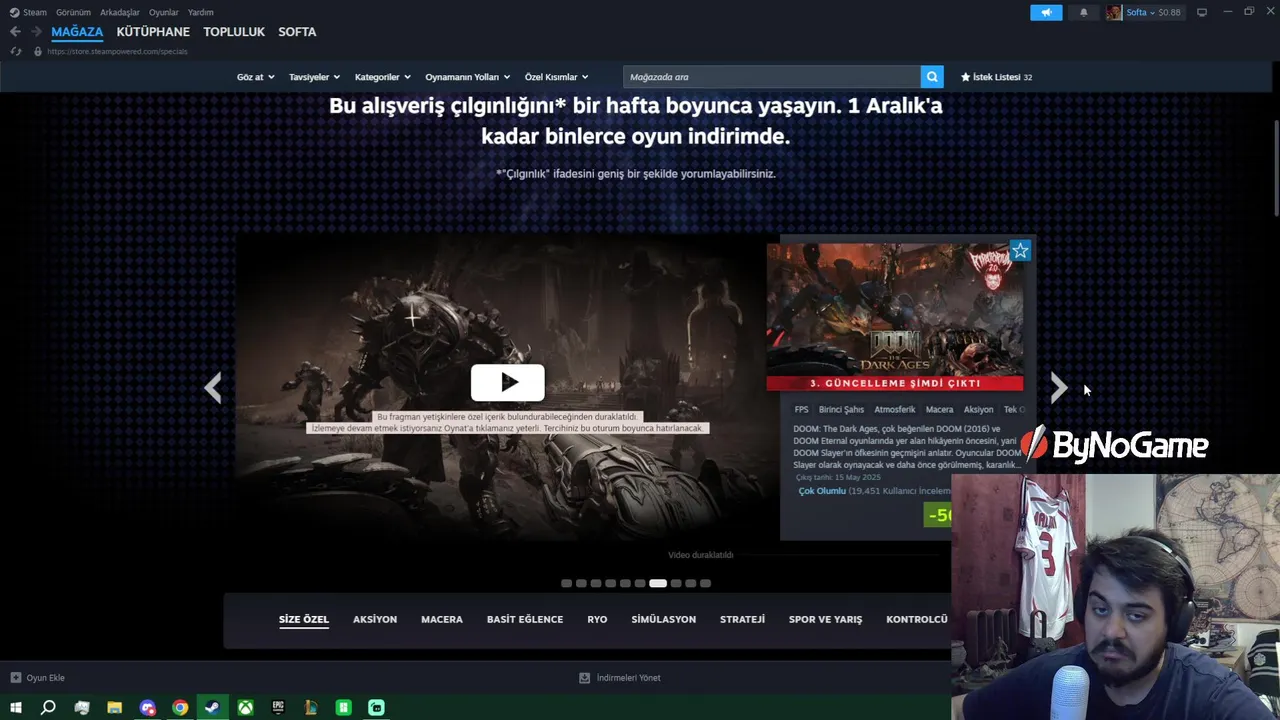Jump to the first carousel dot
Viewport: 1280px width, 720px height.
point(566,583)
